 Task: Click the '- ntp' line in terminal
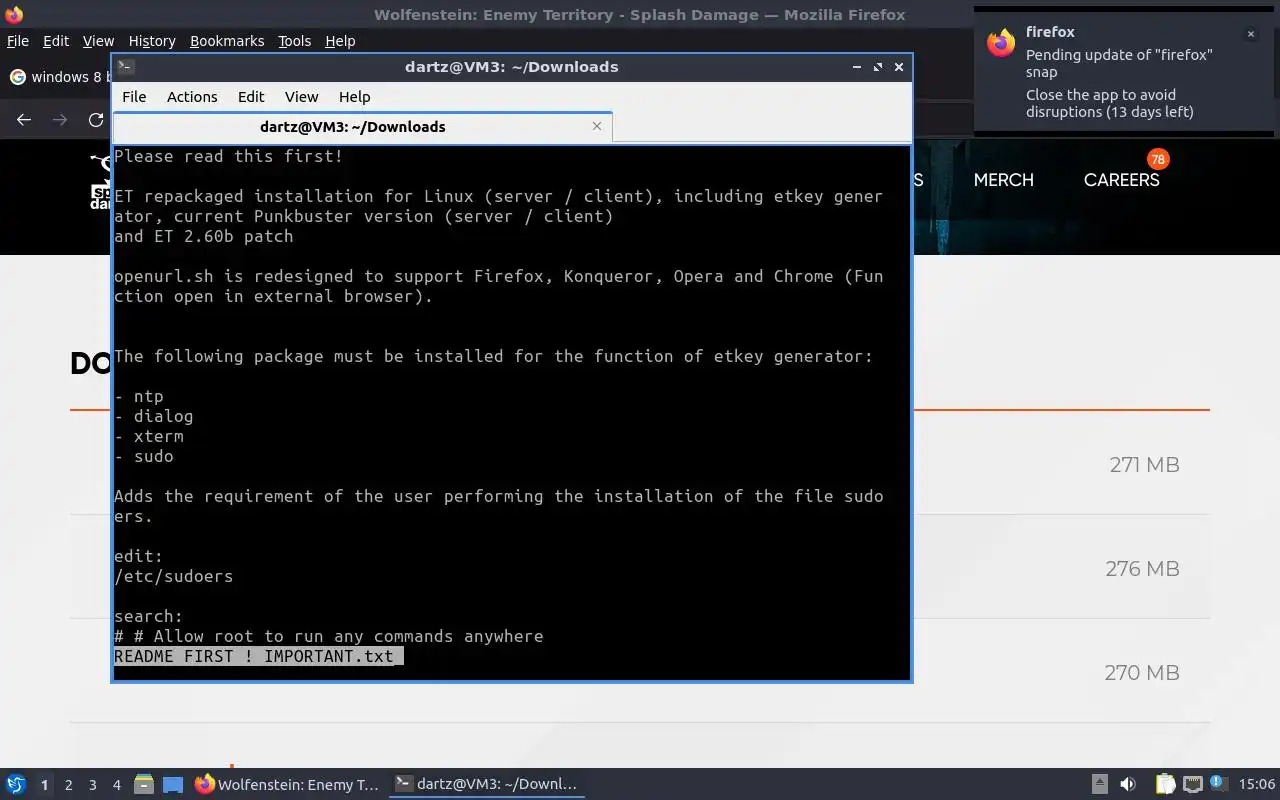tap(139, 396)
